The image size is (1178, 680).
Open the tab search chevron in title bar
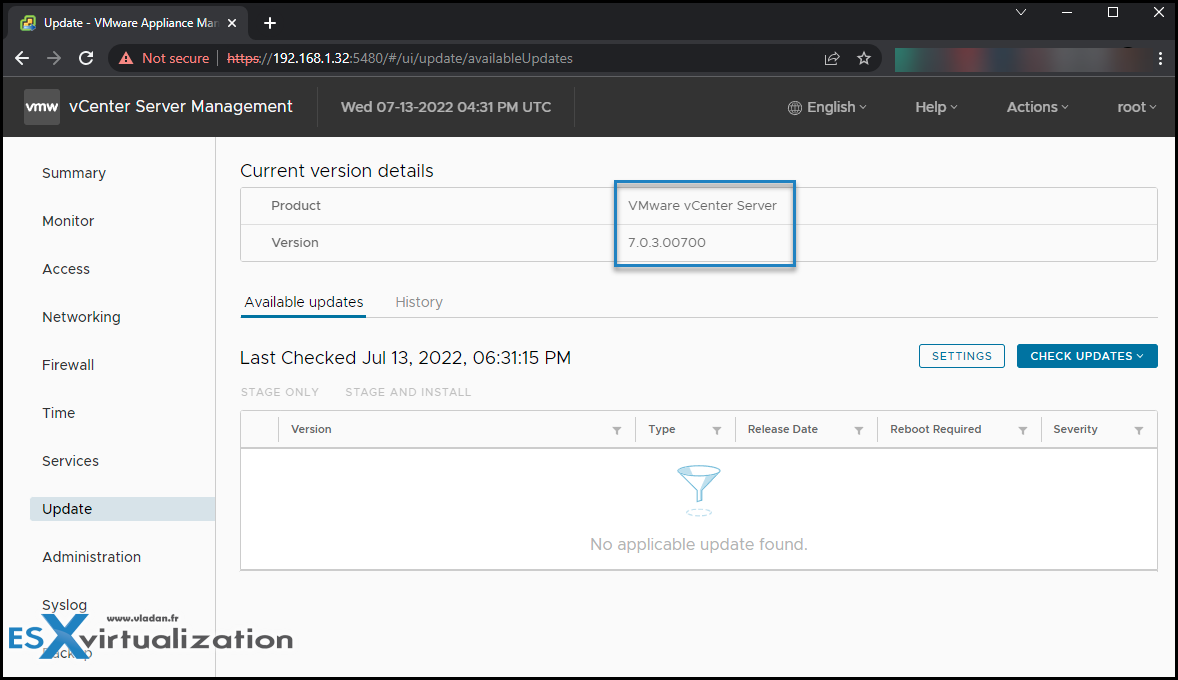coord(1021,12)
